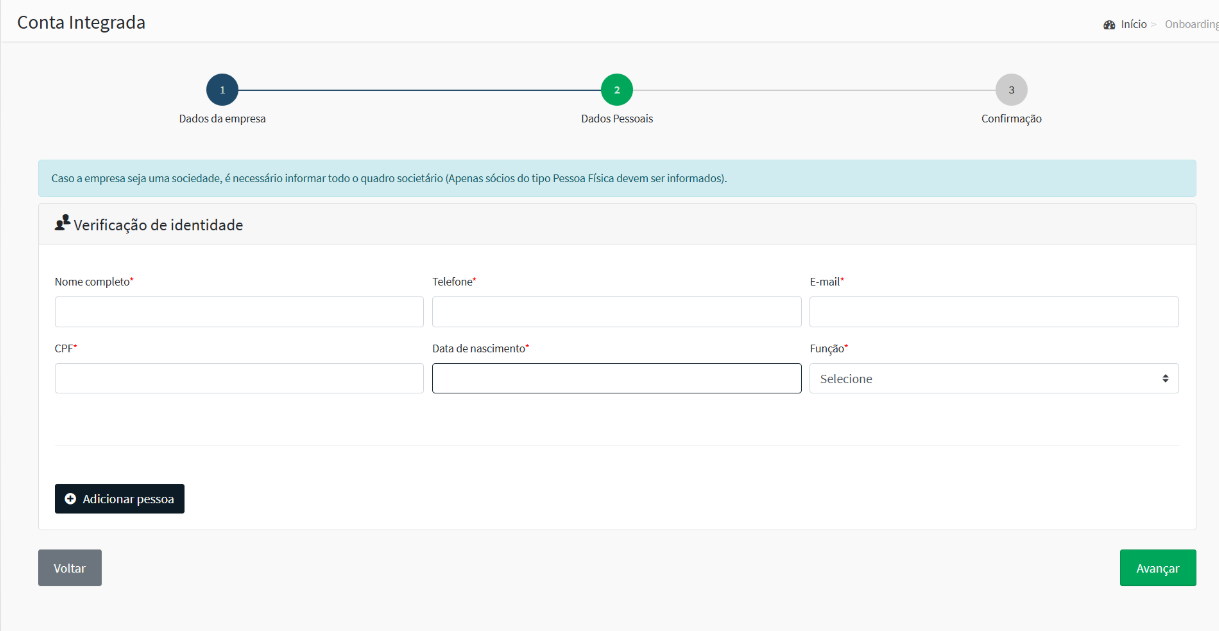The image size is (1219, 631).
Task: Click into the Telefone field
Action: click(616, 312)
